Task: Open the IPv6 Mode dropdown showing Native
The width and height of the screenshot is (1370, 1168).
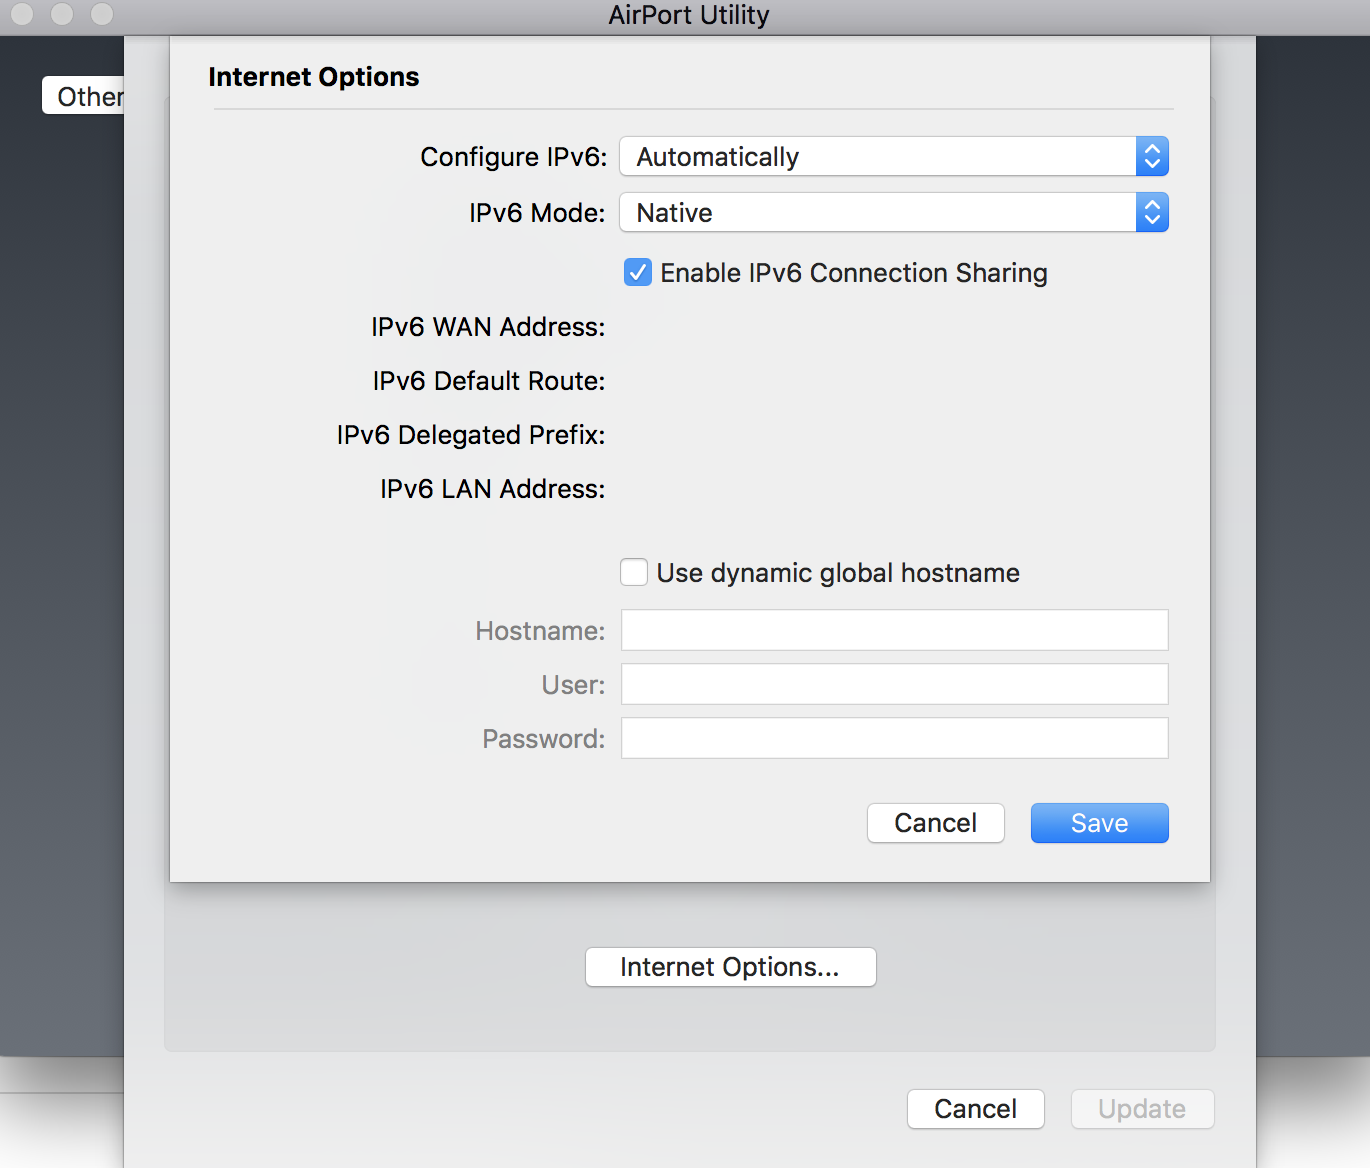Action: [894, 213]
